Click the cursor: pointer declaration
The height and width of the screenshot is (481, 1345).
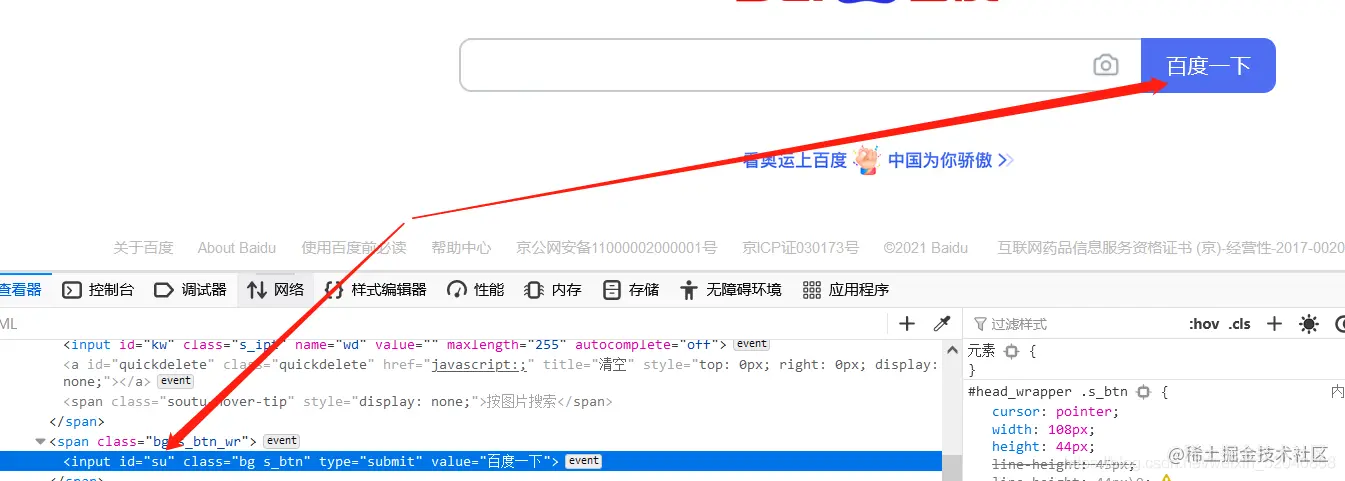click(1056, 411)
